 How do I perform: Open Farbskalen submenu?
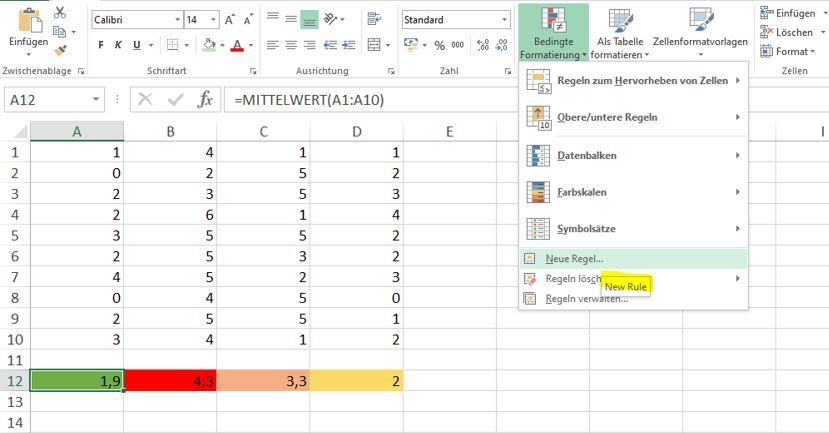(x=633, y=192)
